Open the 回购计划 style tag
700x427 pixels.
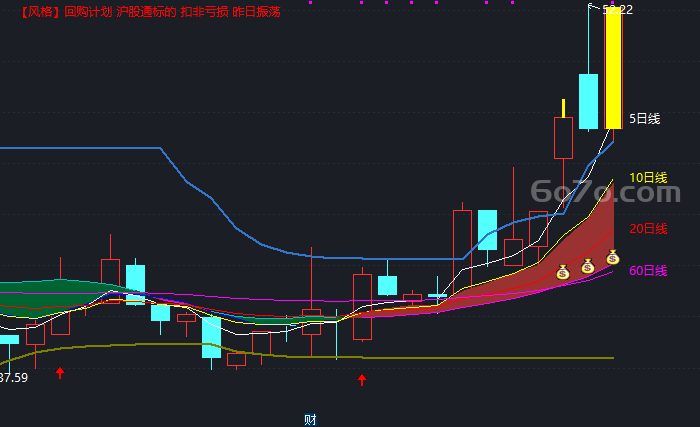[x=88, y=12]
